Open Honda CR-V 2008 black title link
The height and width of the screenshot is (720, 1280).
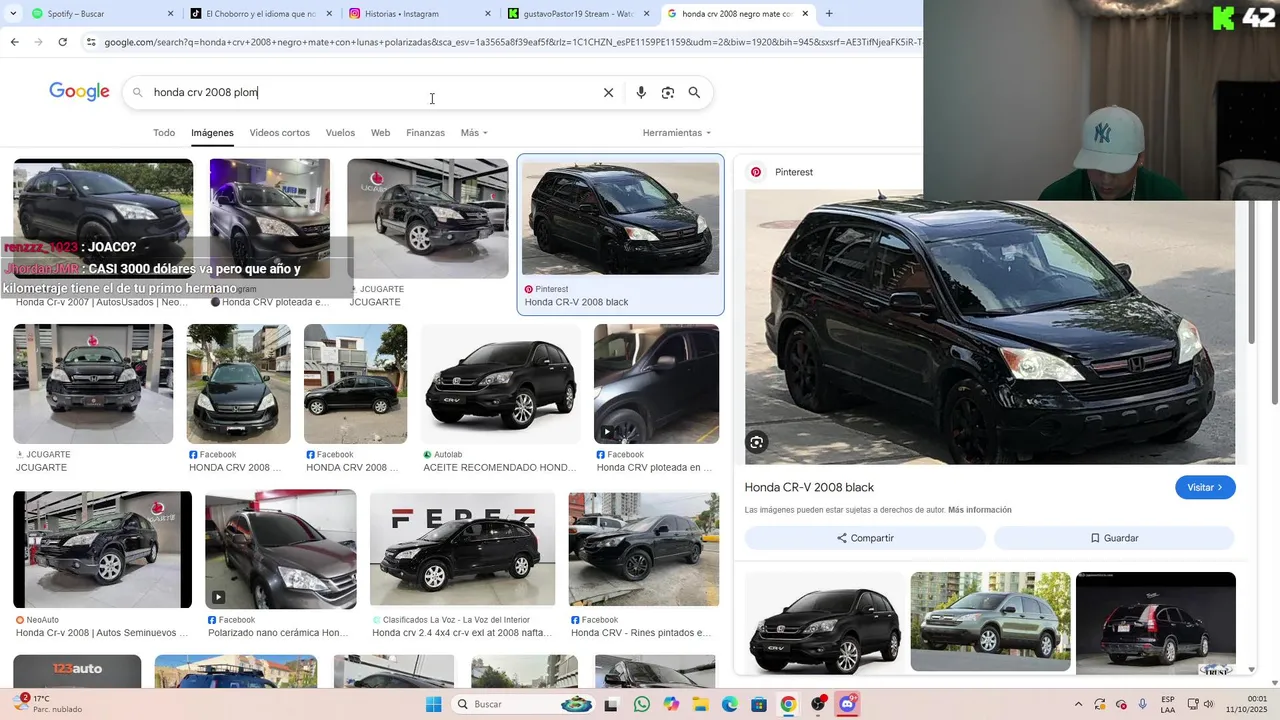[x=809, y=487]
